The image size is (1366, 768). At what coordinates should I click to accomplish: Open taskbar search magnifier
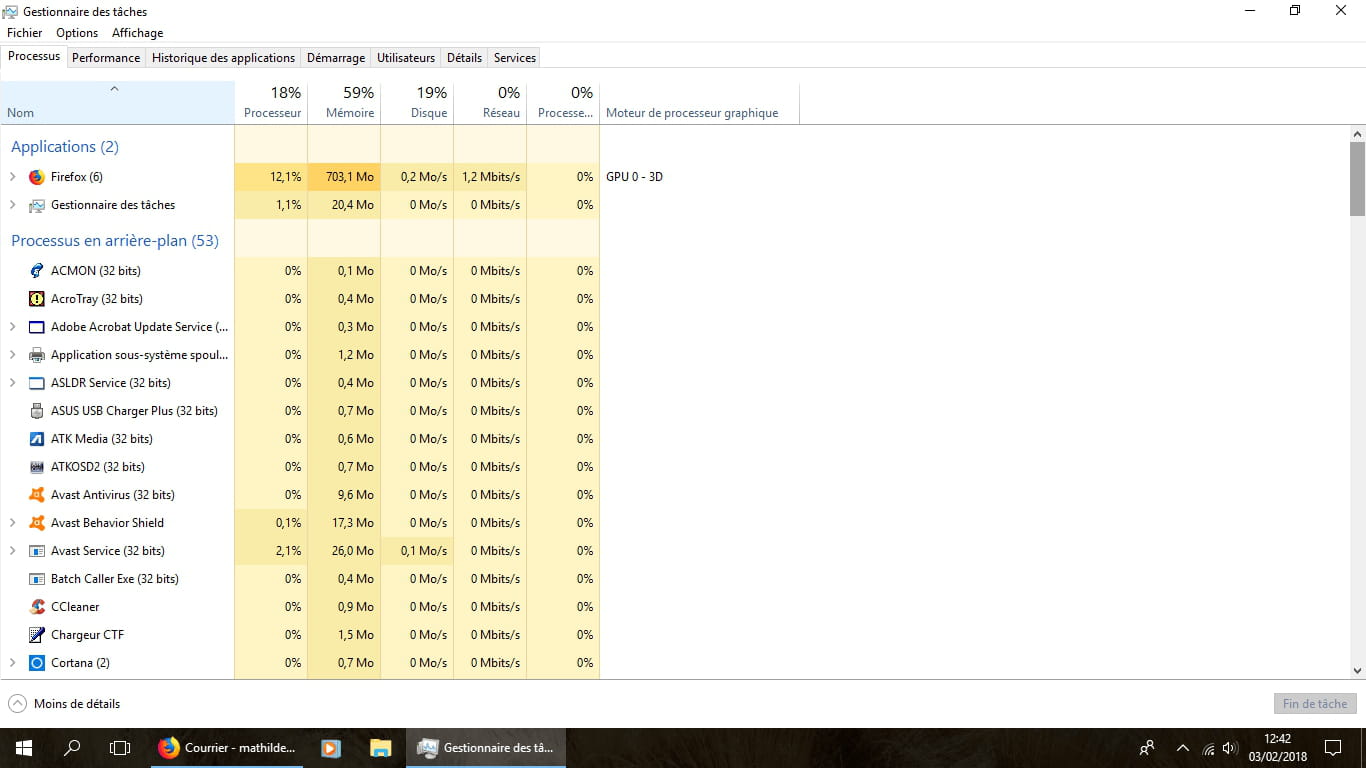coord(72,748)
